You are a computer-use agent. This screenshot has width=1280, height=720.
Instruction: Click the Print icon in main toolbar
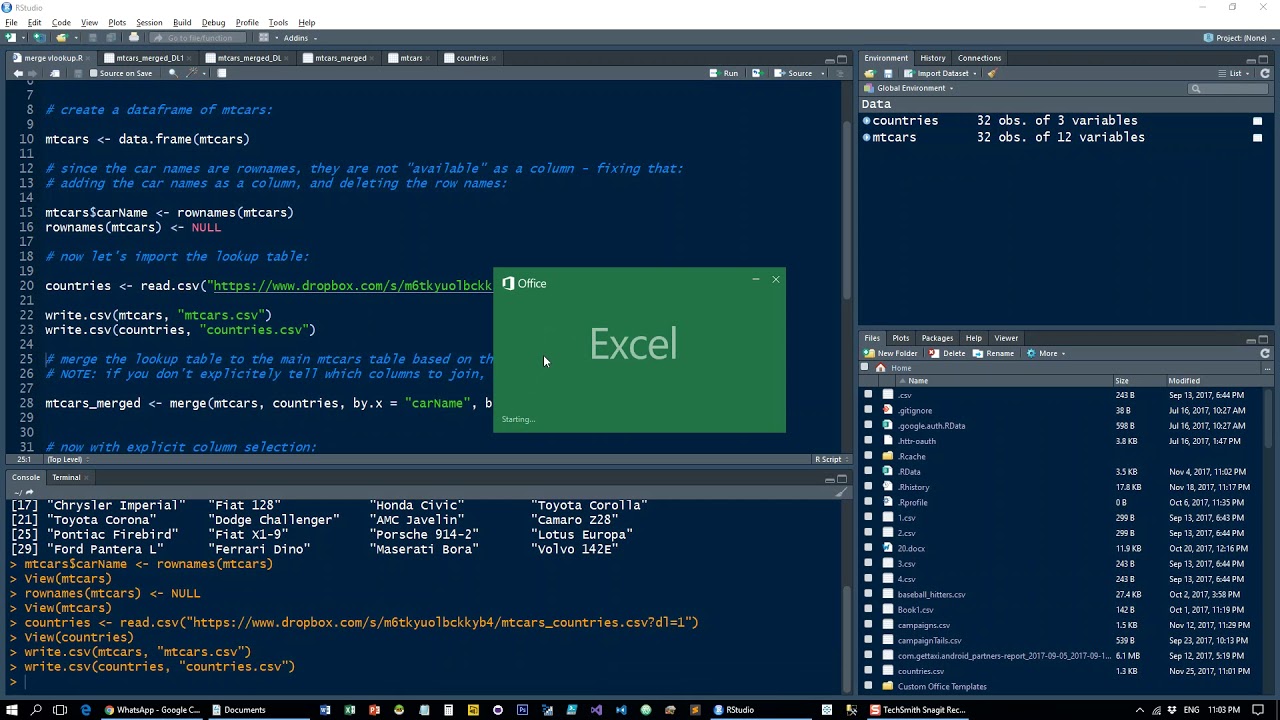click(x=134, y=38)
